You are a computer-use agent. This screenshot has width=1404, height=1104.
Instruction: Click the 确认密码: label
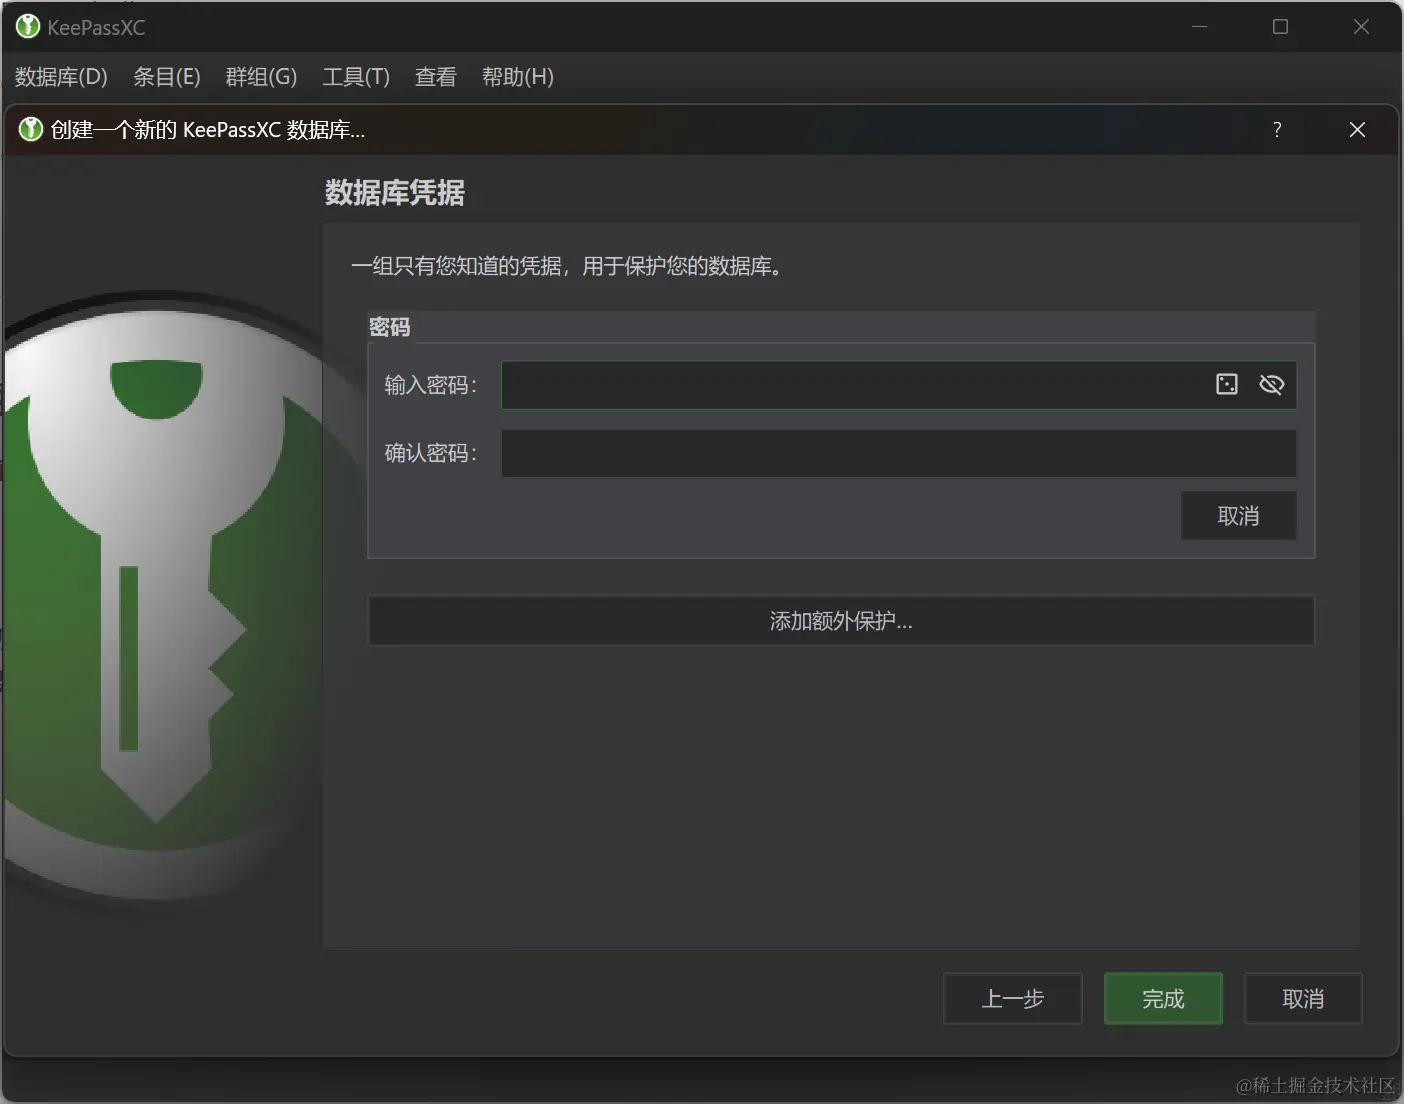click(431, 453)
